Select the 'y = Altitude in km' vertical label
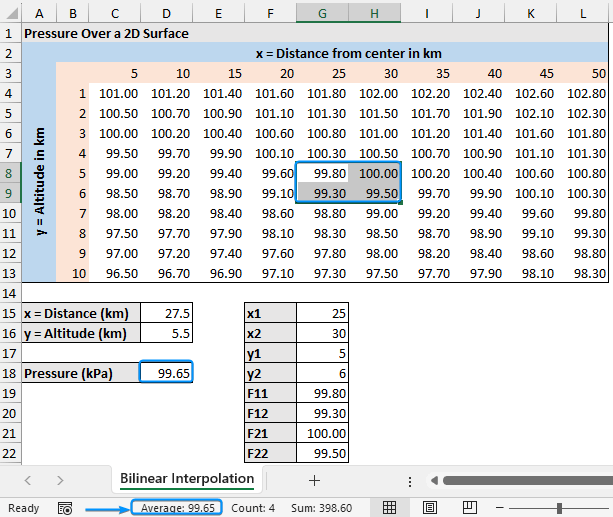The image size is (613, 517). tap(39, 181)
